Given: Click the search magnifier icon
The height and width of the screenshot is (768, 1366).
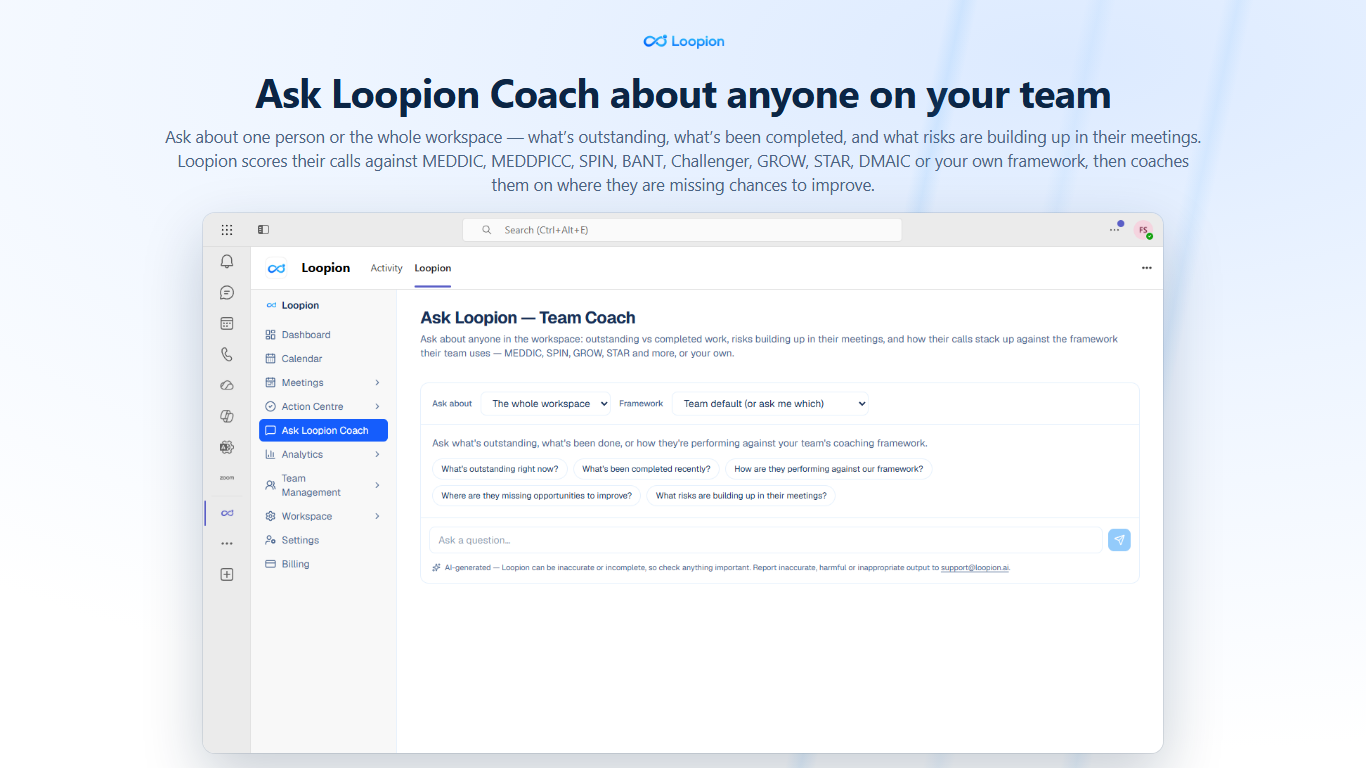Looking at the screenshot, I should click(x=487, y=230).
